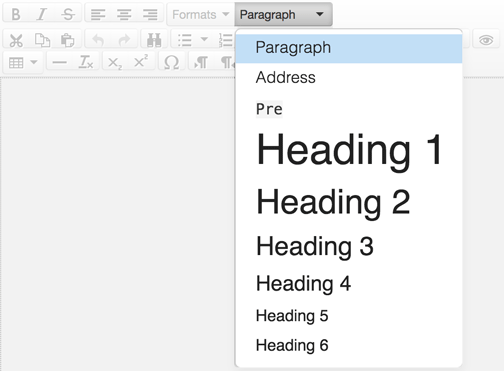Preview the document with eye icon
Viewport: 504px width, 371px height.
[x=486, y=40]
